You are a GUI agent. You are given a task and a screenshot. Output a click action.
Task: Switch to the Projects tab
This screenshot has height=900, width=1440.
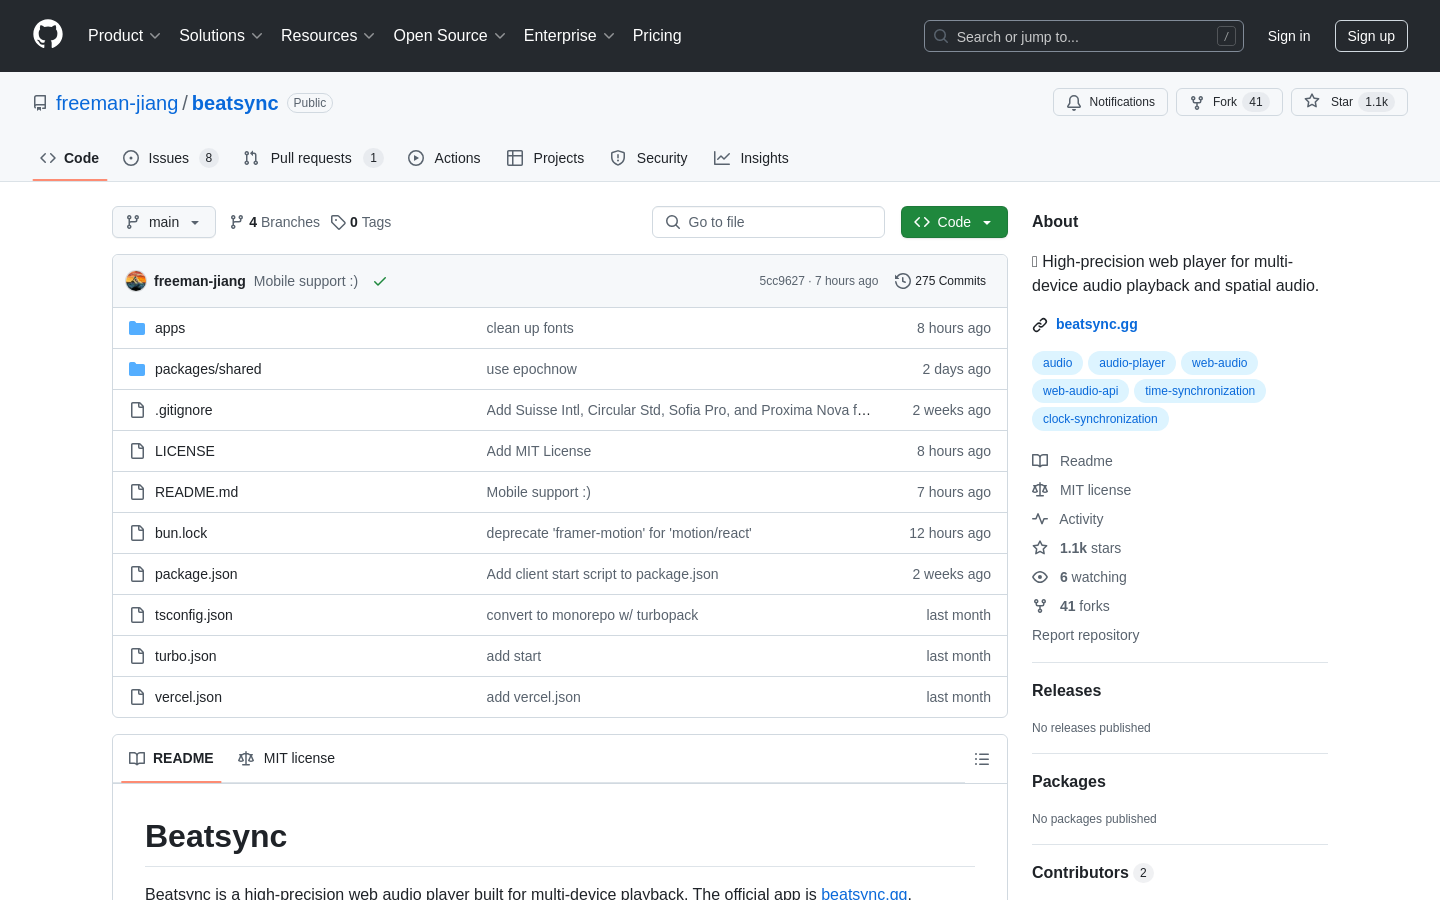click(545, 158)
